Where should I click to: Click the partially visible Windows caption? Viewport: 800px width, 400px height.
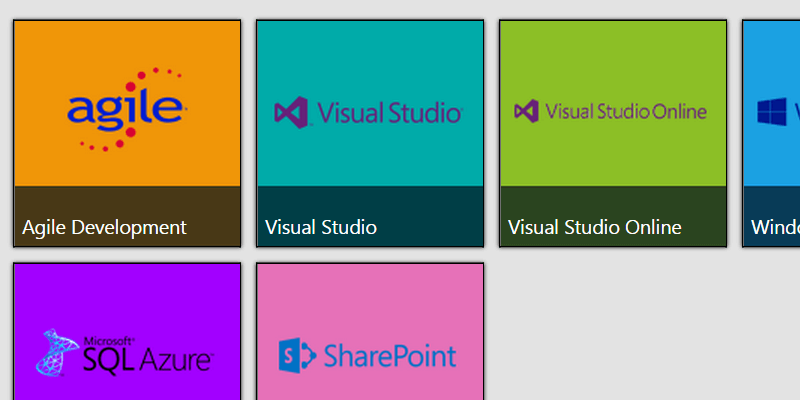click(776, 227)
